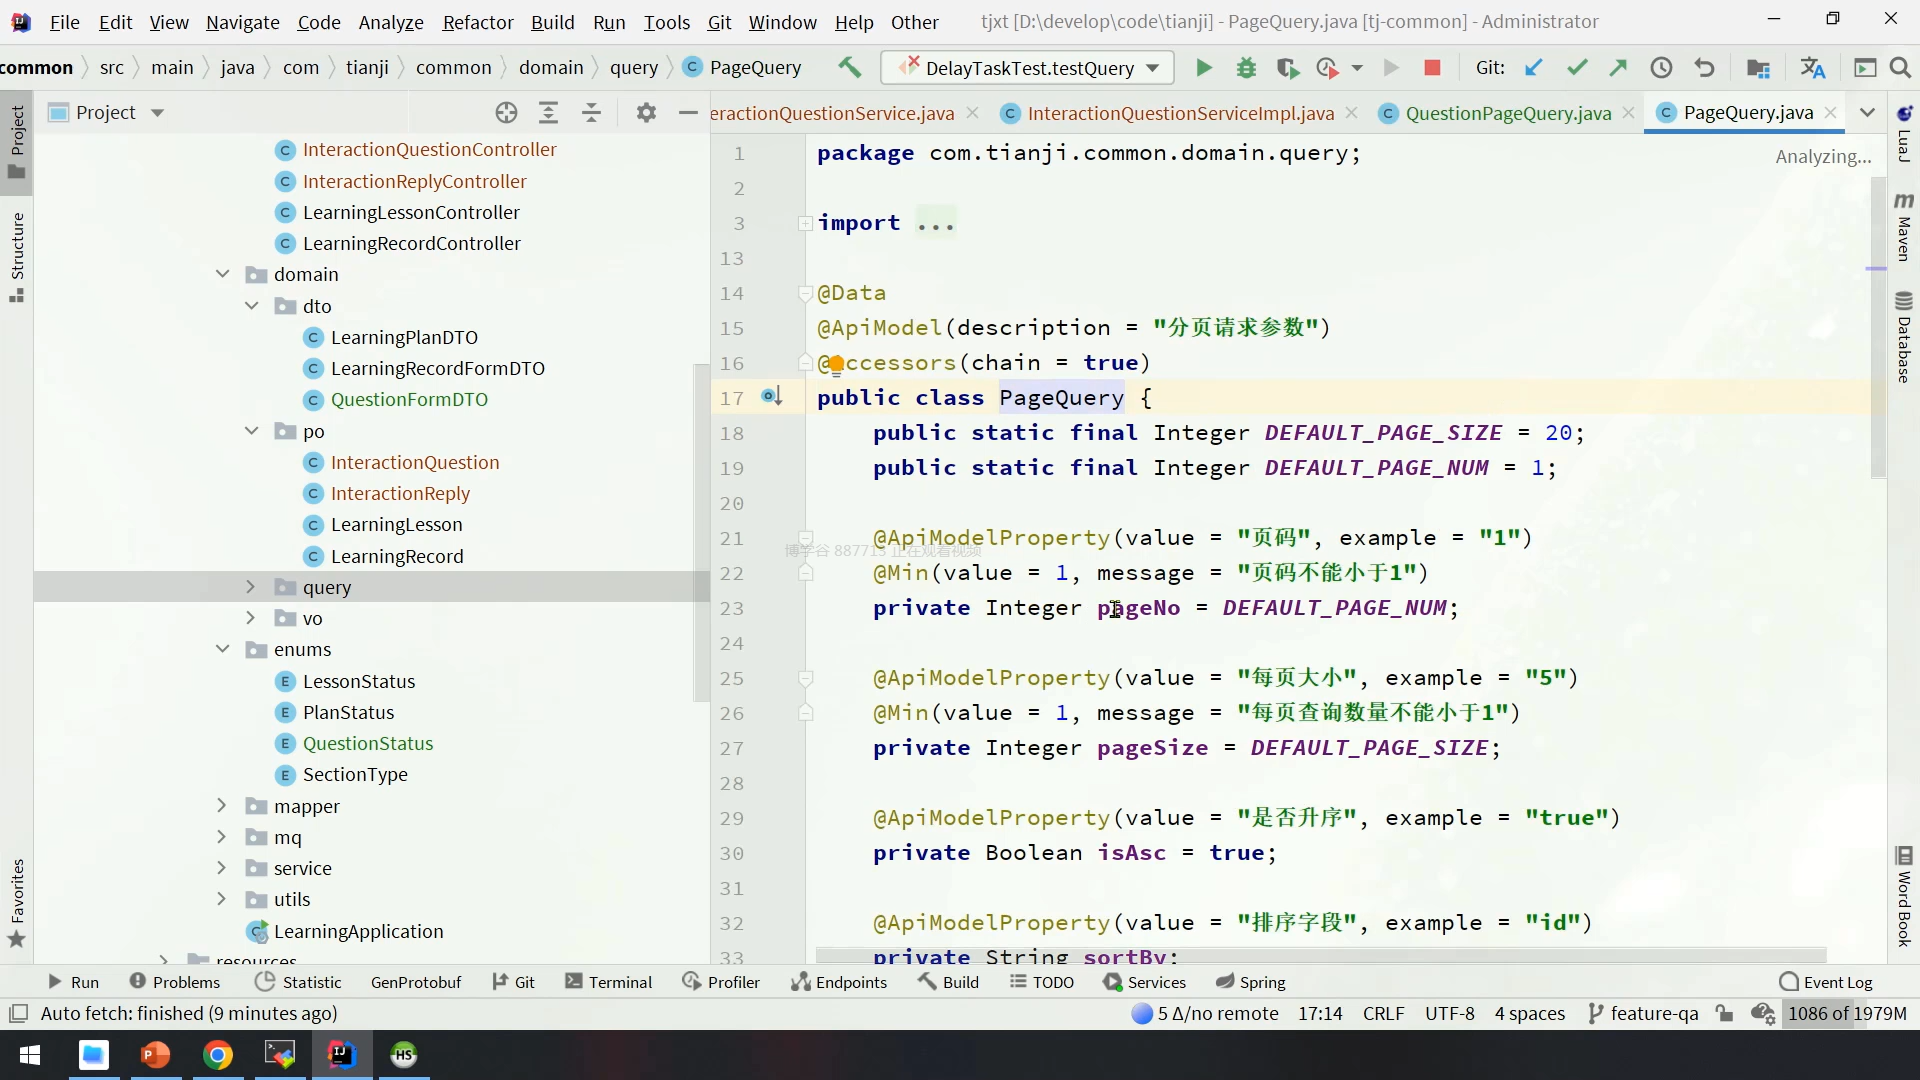This screenshot has width=1920, height=1080.
Task: Click Git update project arrow icon
Action: pyautogui.click(x=1533, y=68)
